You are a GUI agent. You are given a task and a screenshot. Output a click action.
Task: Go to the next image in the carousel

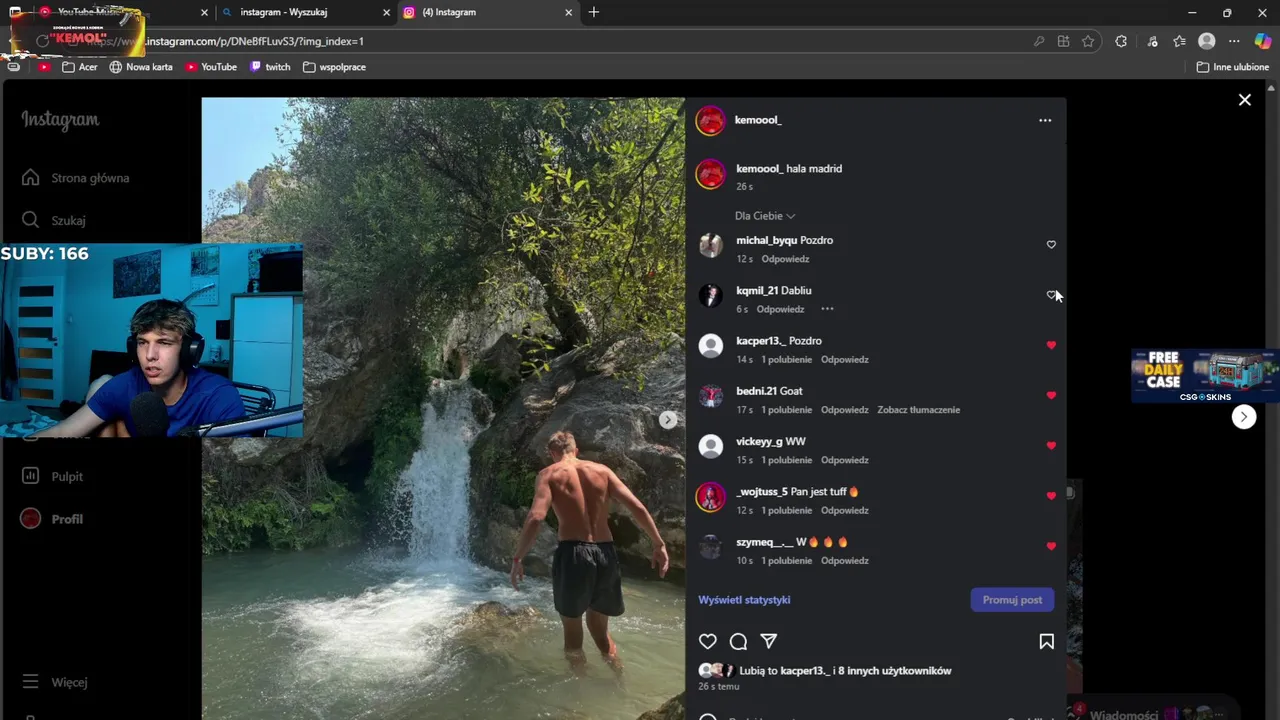point(668,420)
